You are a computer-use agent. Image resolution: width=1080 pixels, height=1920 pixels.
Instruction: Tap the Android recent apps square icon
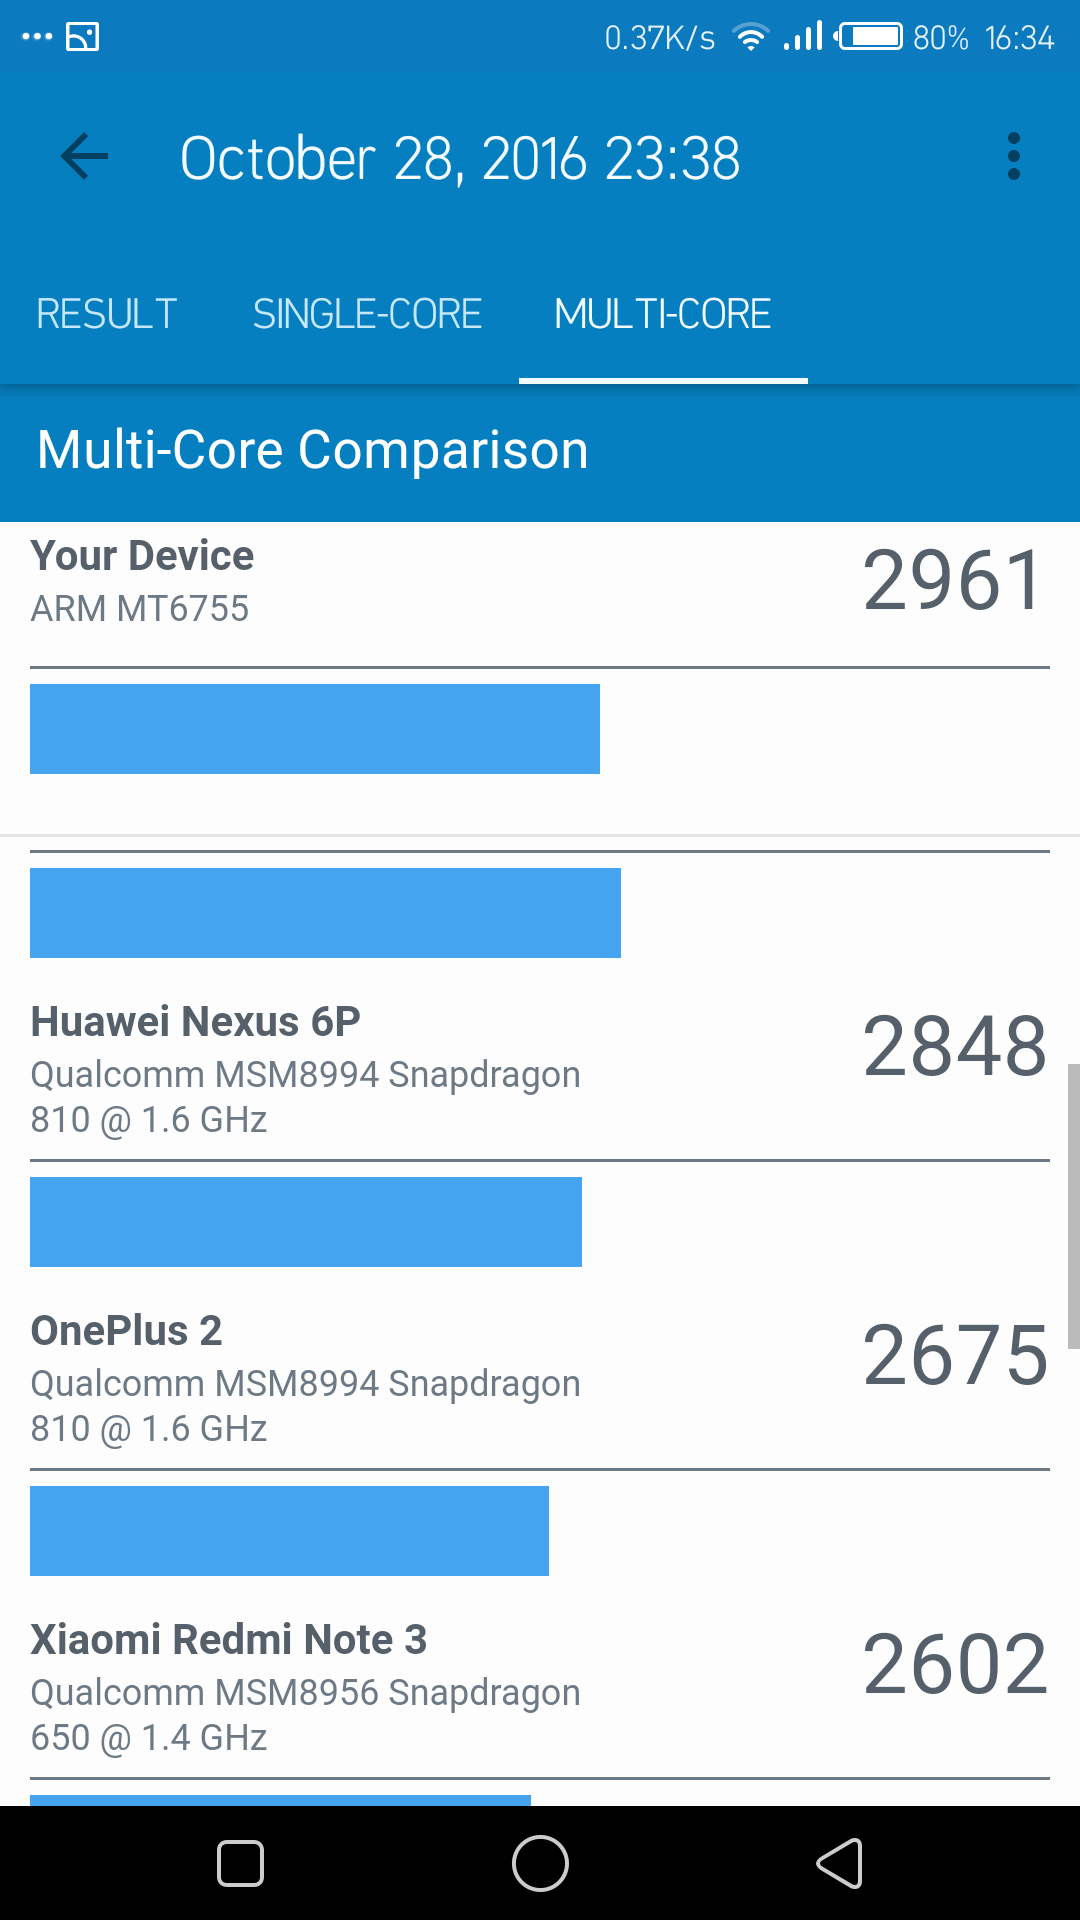240,1863
